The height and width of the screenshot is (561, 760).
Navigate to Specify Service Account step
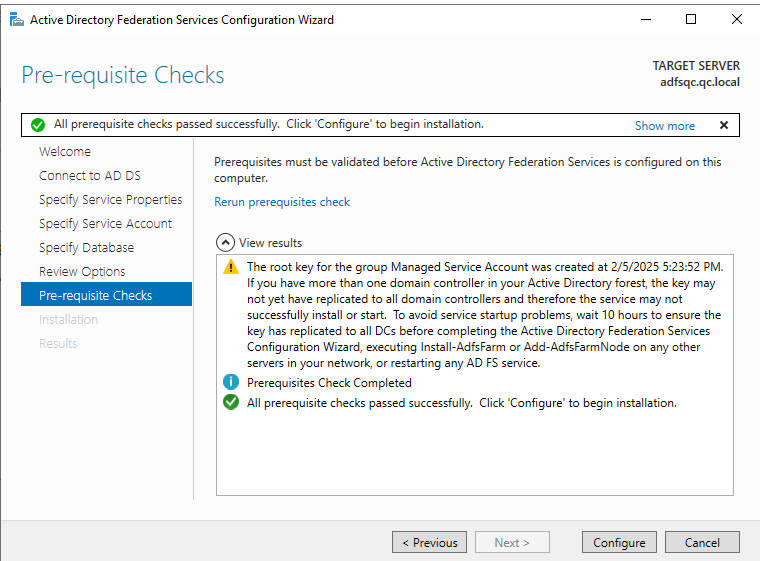pyautogui.click(x=105, y=224)
